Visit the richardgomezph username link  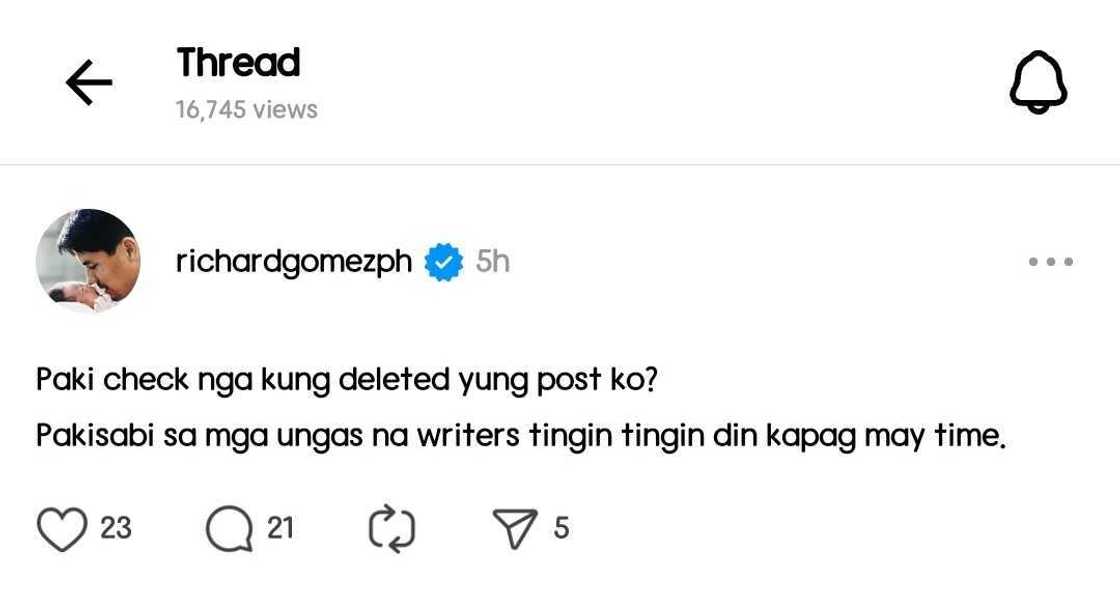pos(294,262)
